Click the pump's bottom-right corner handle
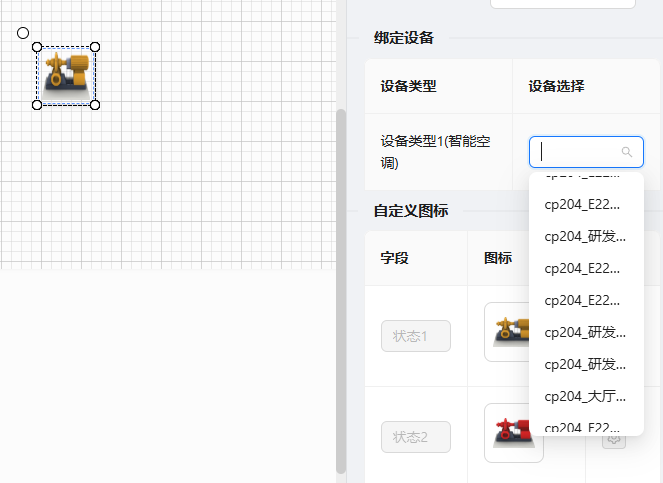Screen dimensions: 663x483 [x=95, y=105]
